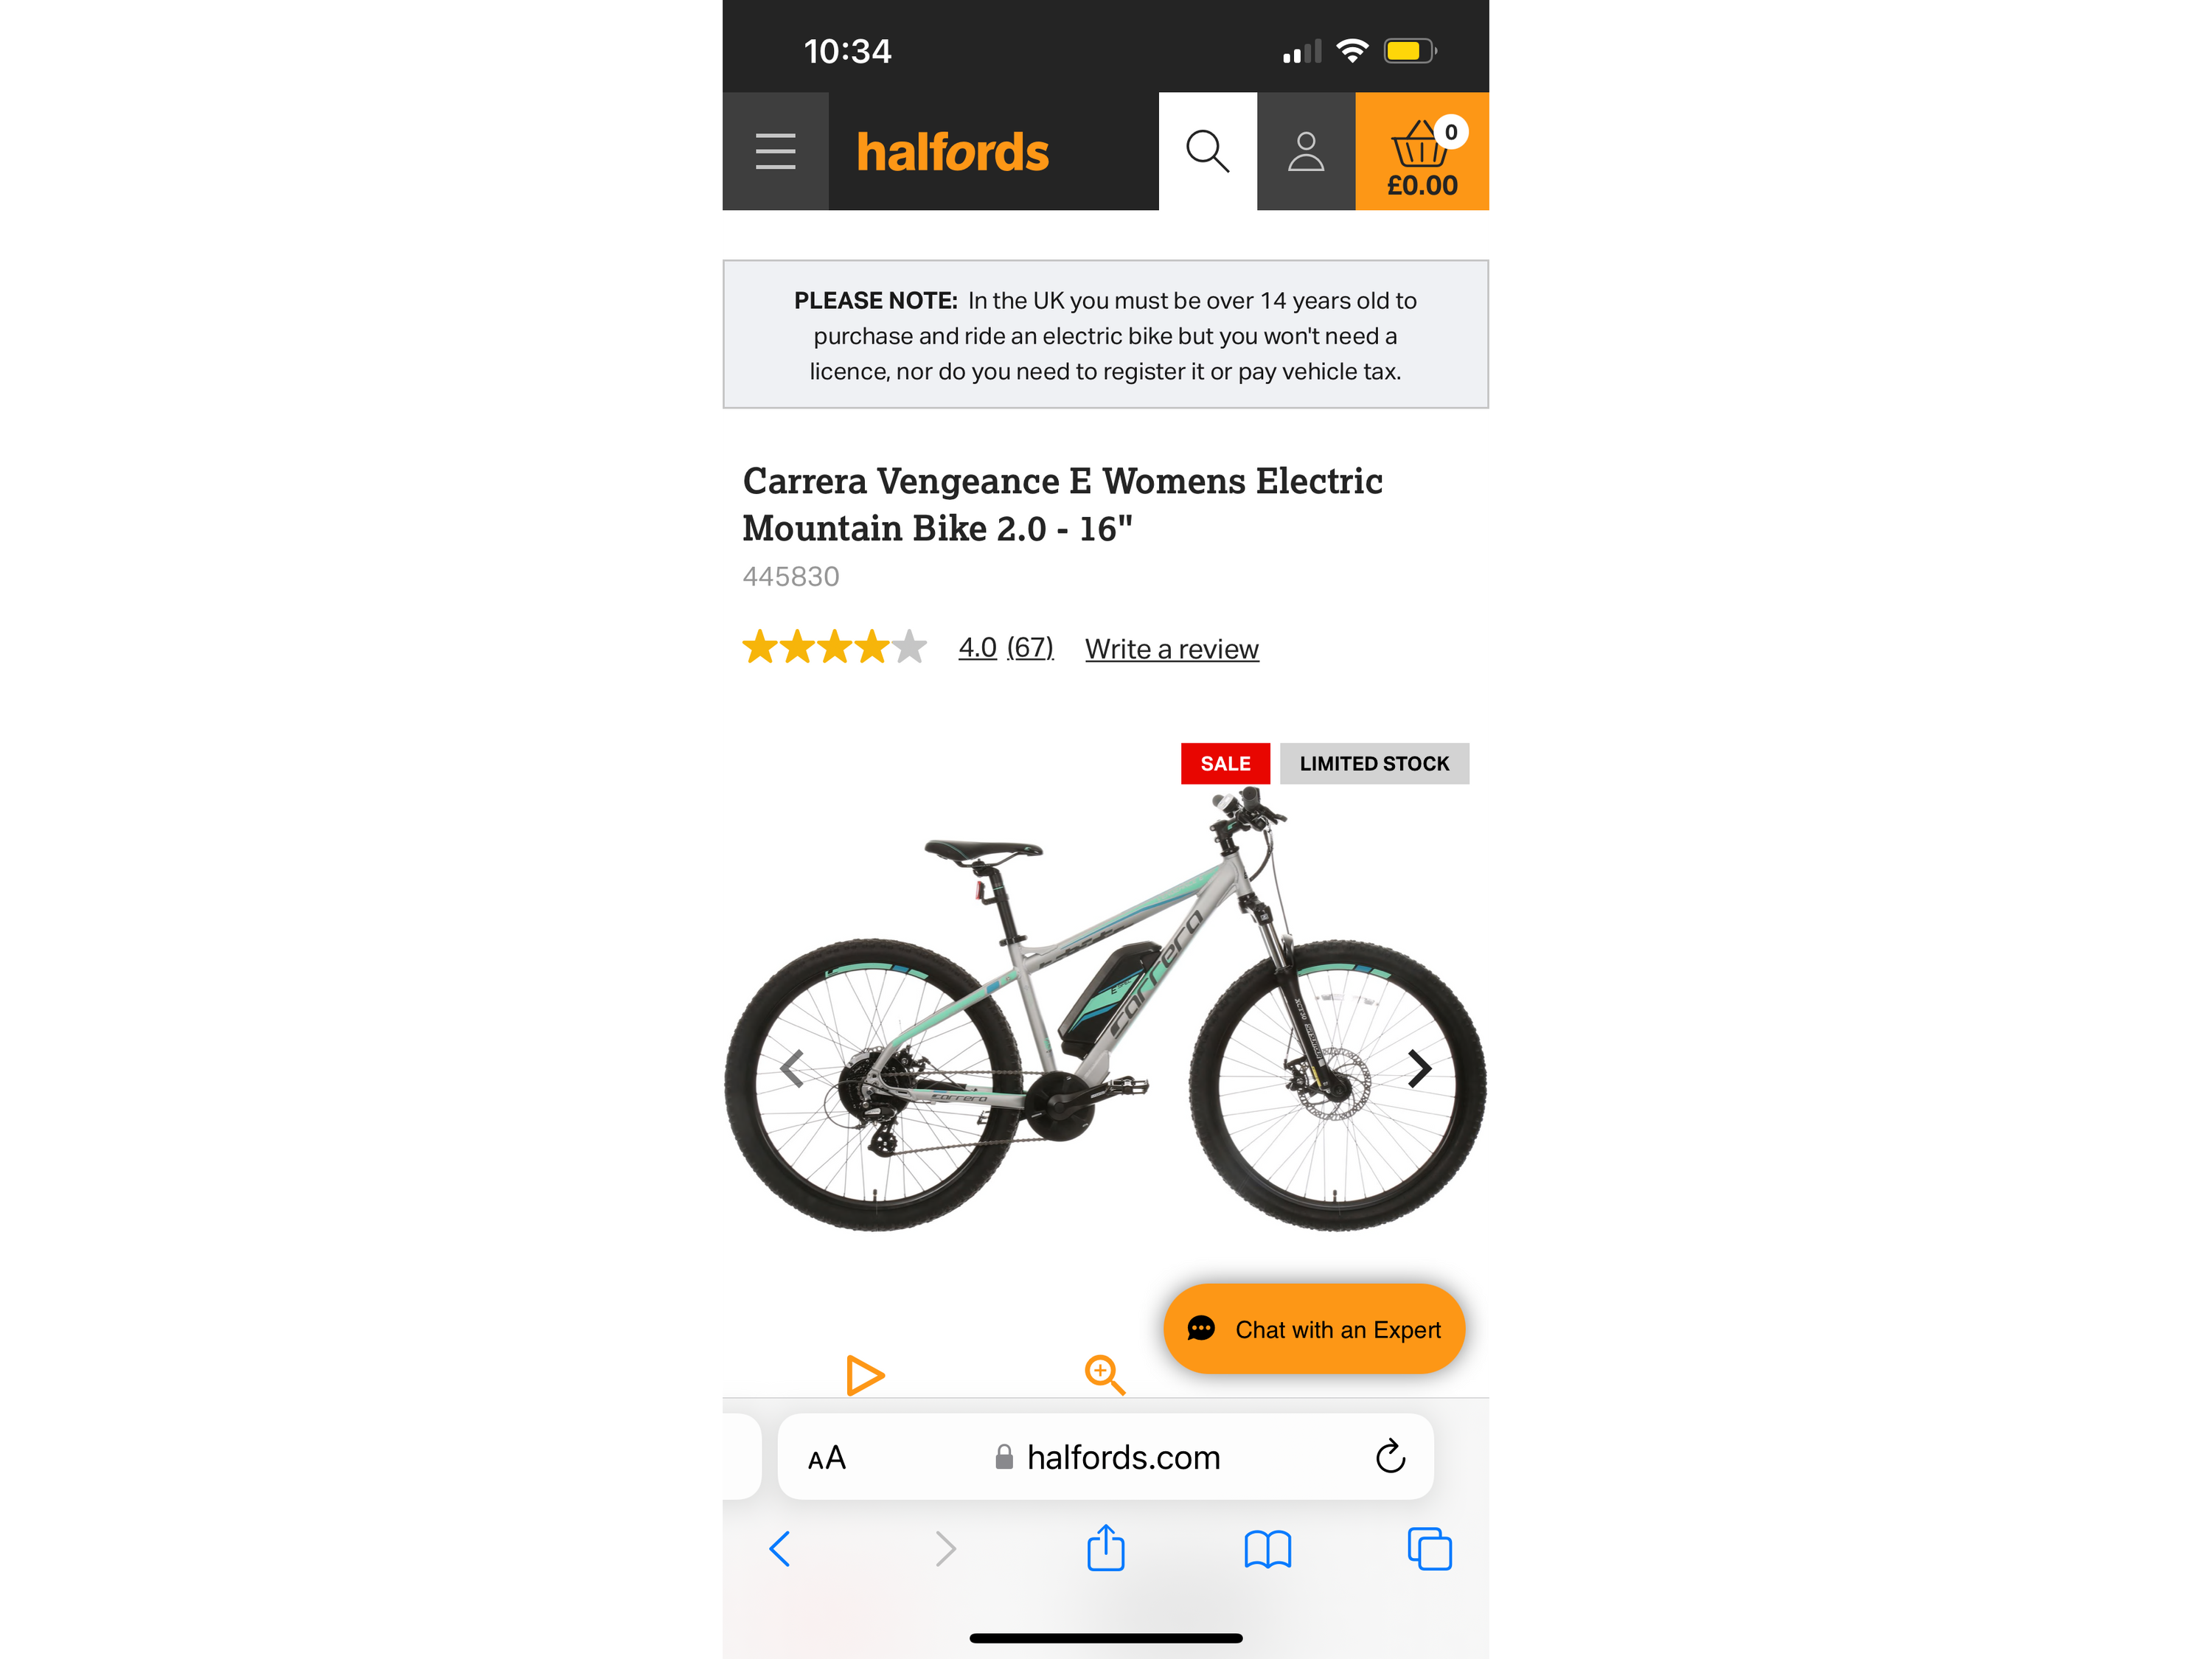Open the account profile icon
This screenshot has width=2212, height=1659.
(1305, 151)
